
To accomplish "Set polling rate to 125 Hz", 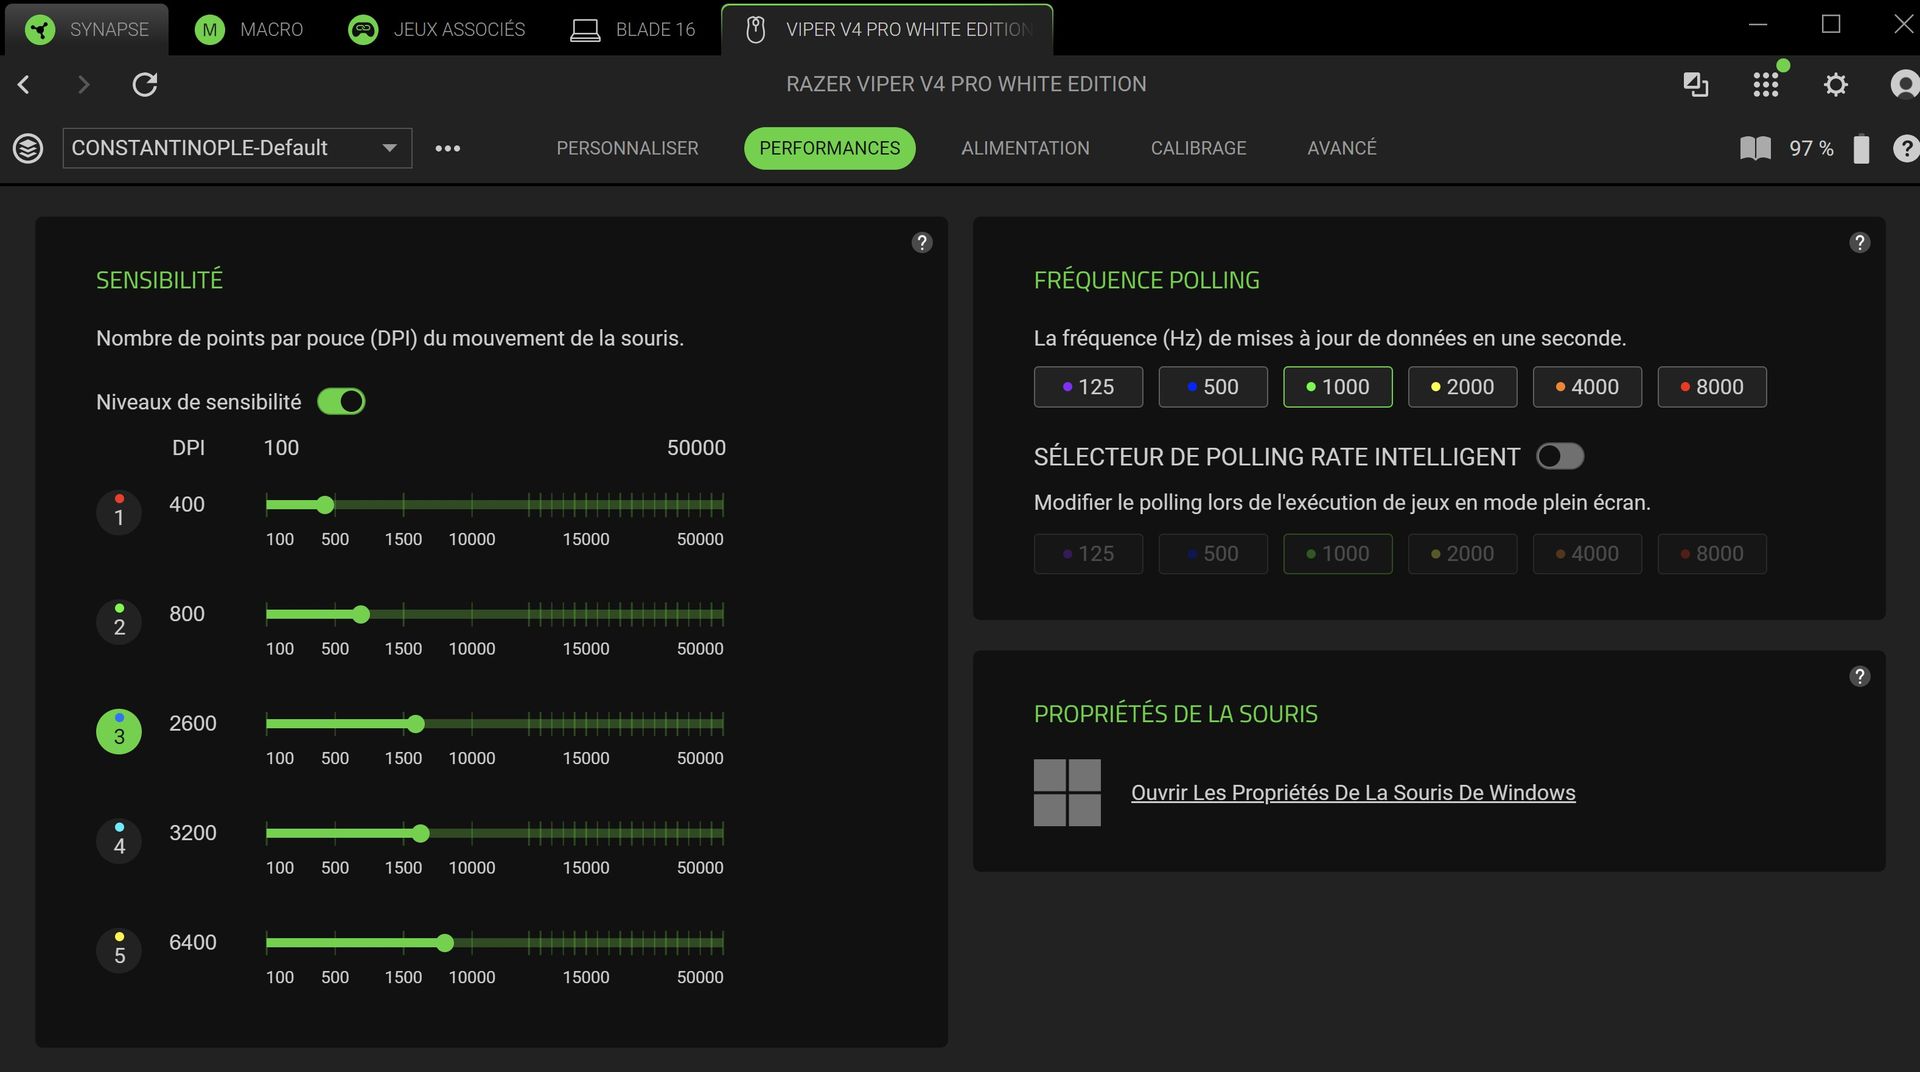I will pos(1088,387).
